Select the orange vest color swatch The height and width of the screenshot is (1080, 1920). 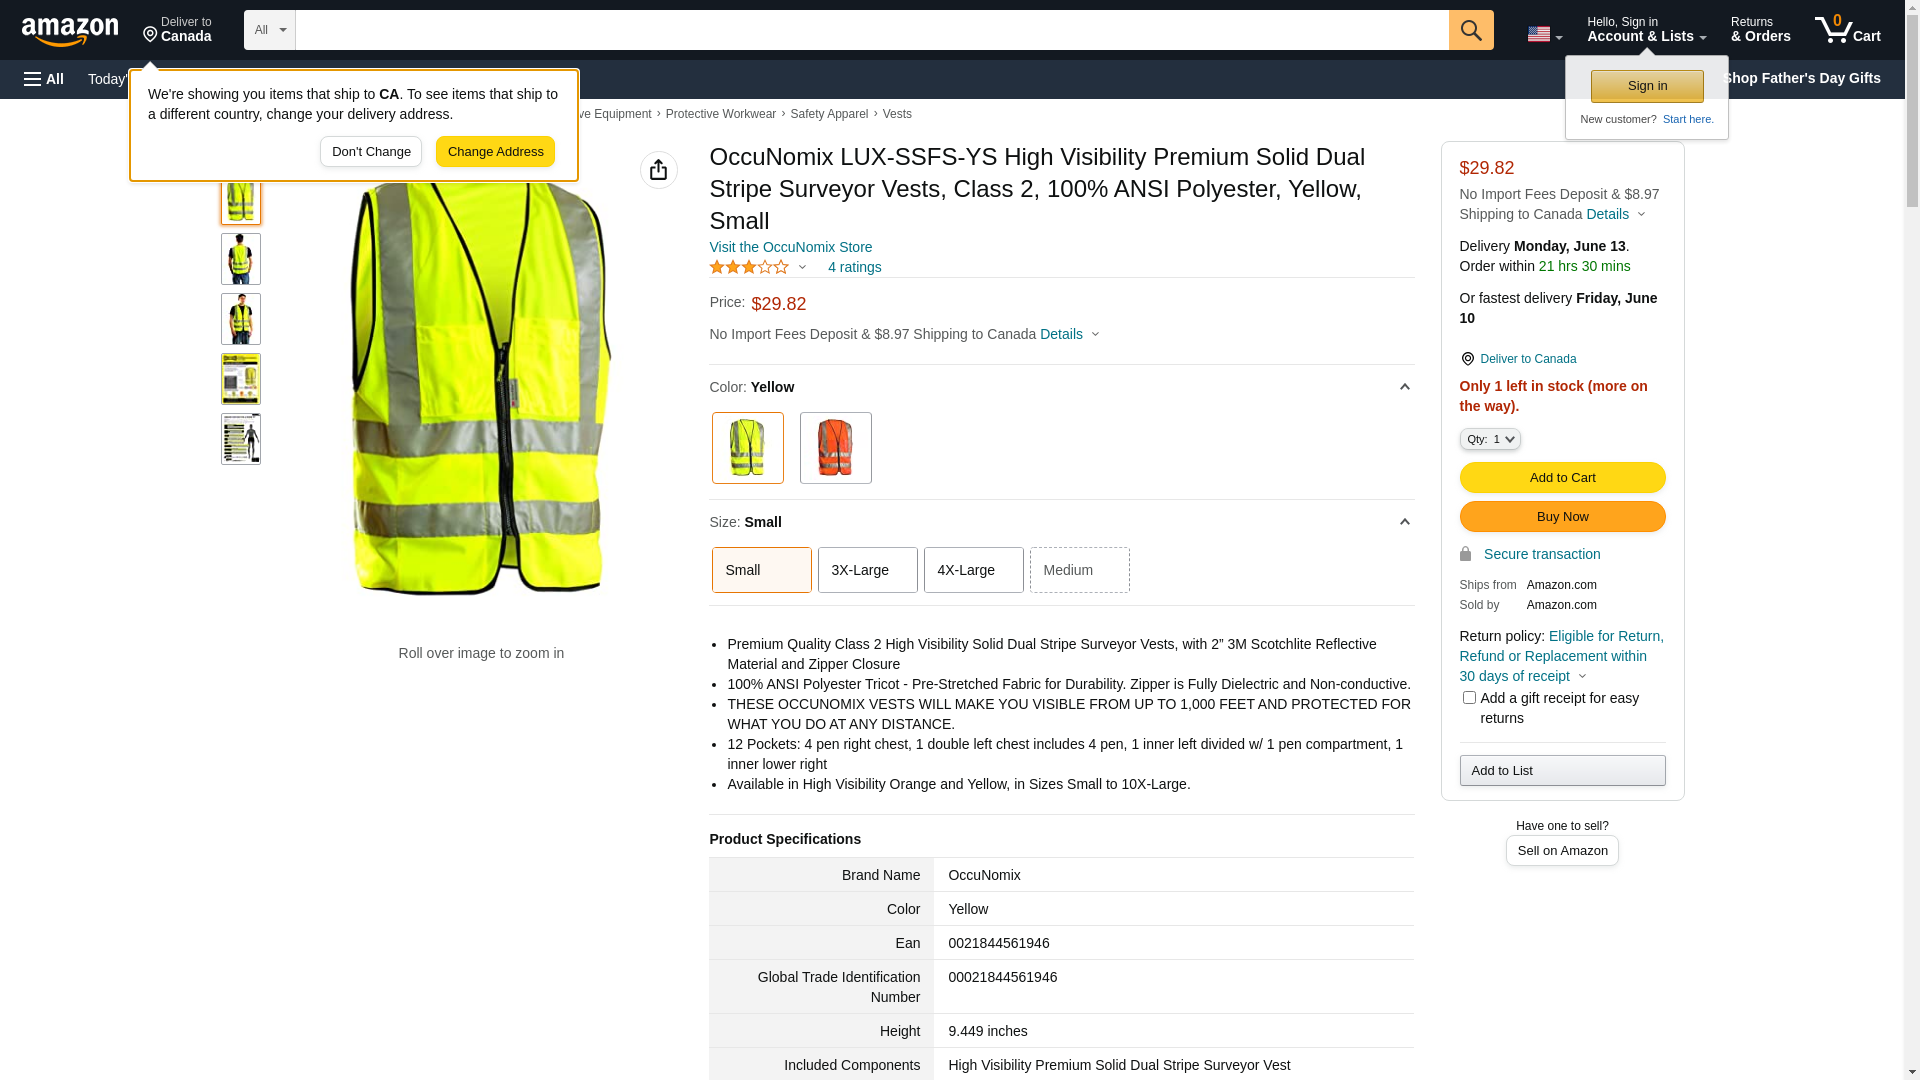[835, 448]
